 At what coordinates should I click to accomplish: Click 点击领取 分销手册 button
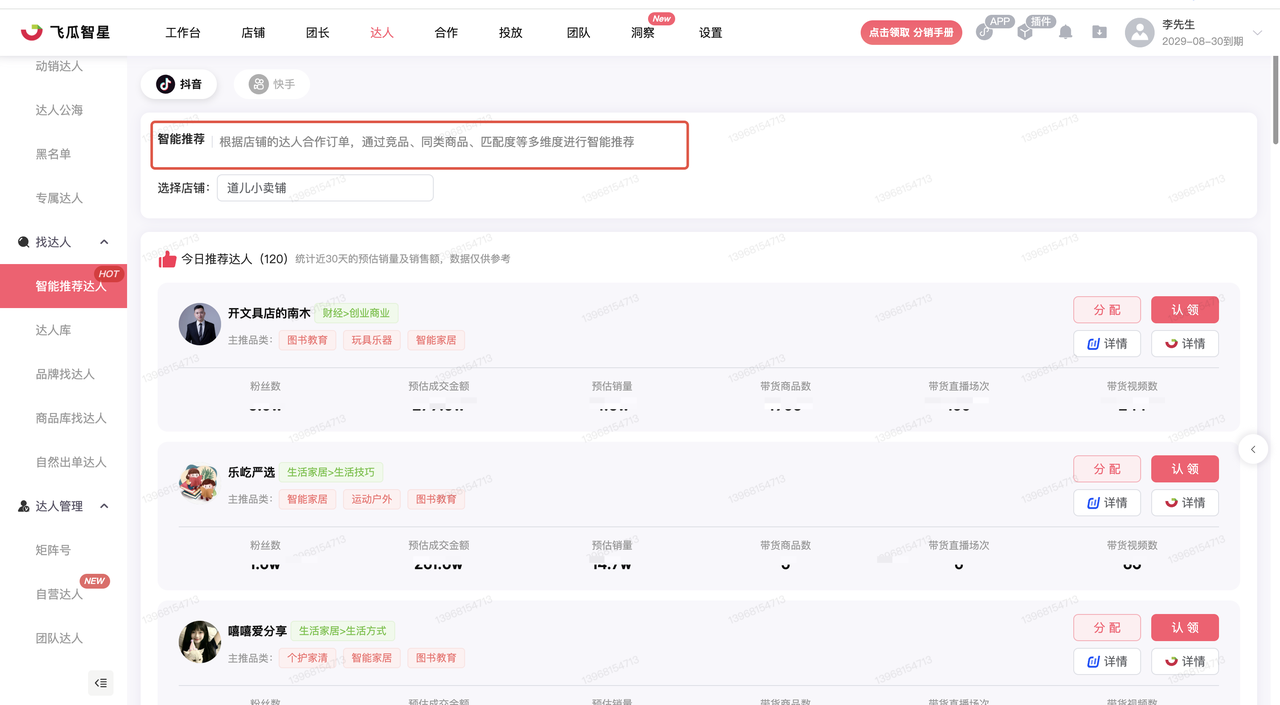(911, 33)
